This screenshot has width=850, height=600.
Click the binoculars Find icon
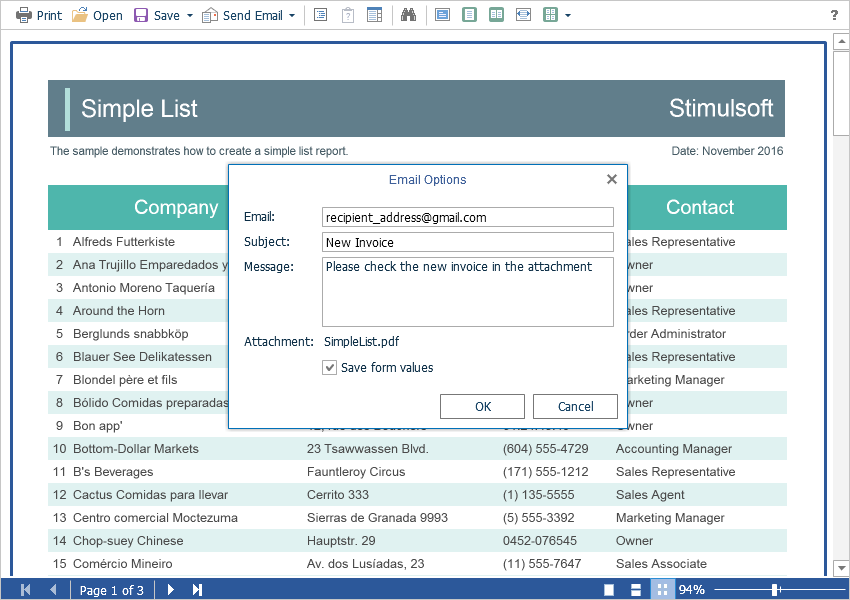(x=408, y=15)
